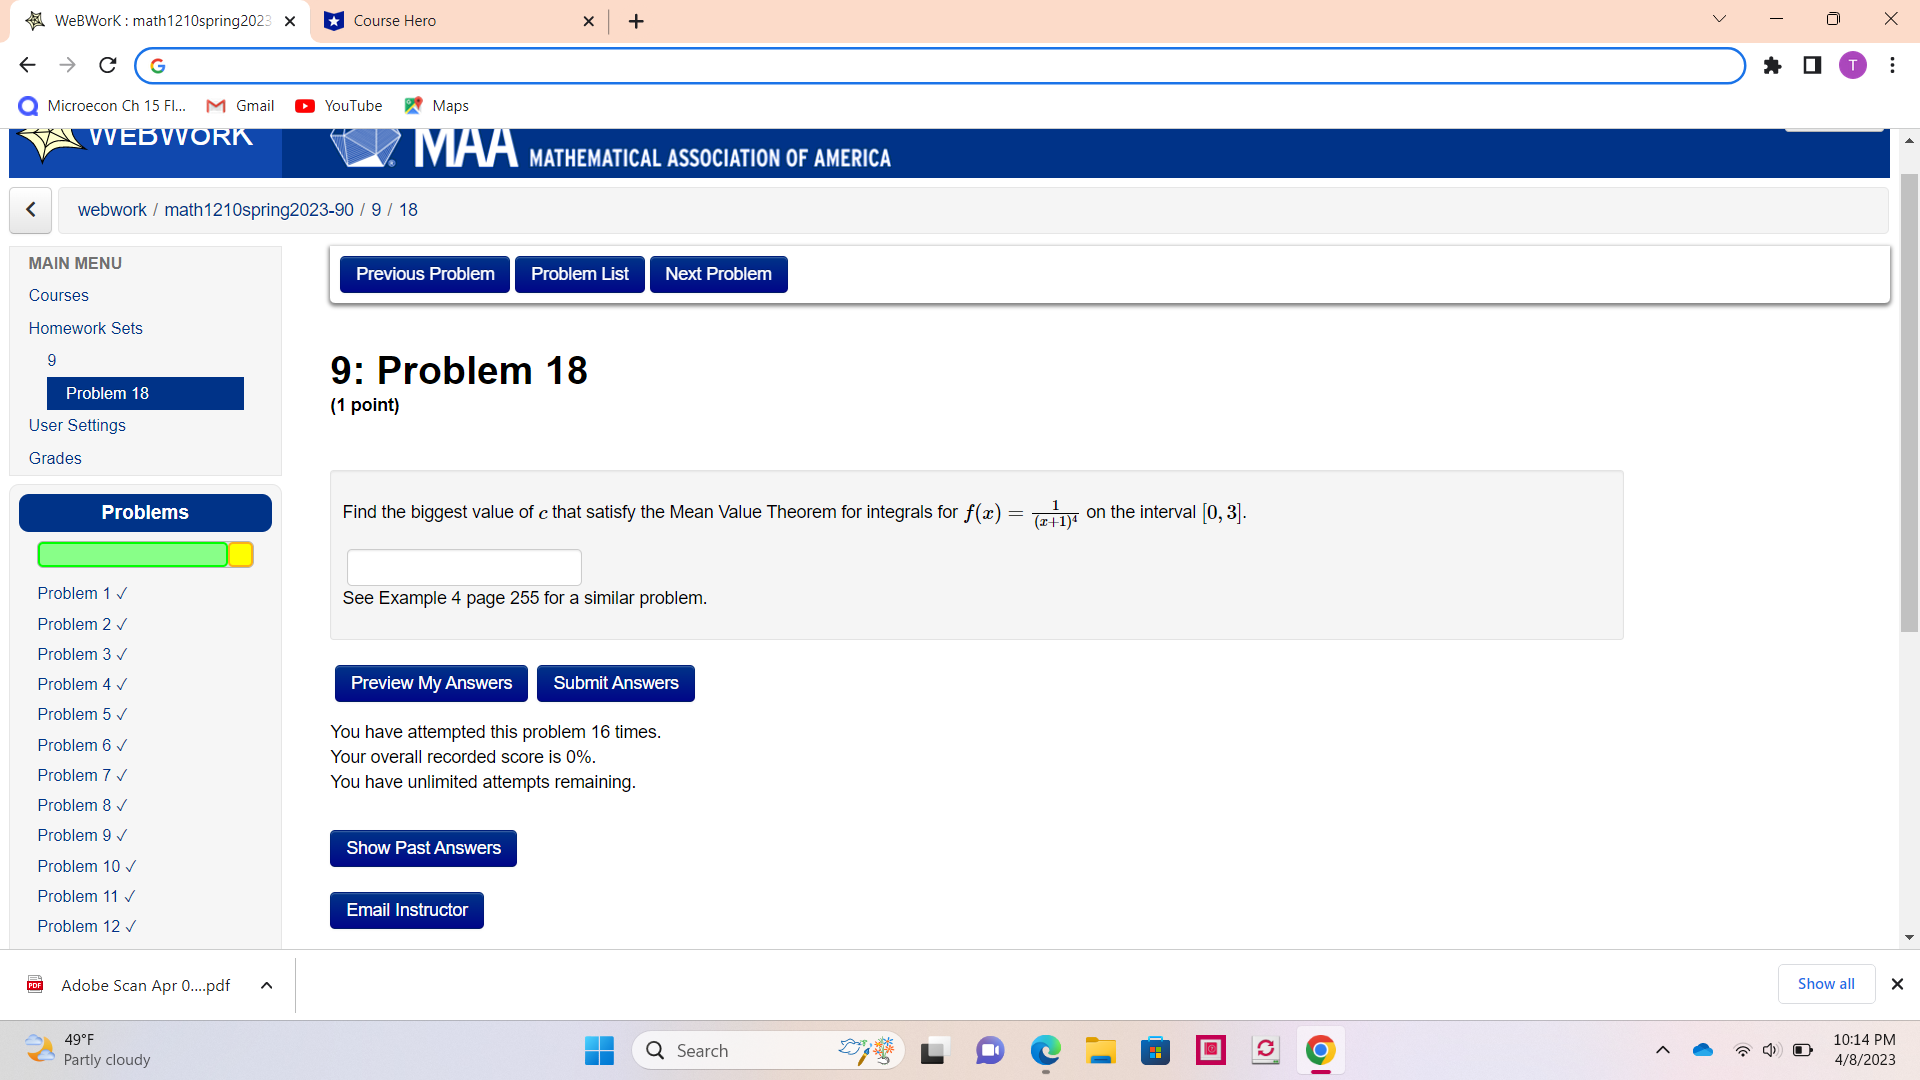Open the browser Extensions panel

coord(1772,66)
